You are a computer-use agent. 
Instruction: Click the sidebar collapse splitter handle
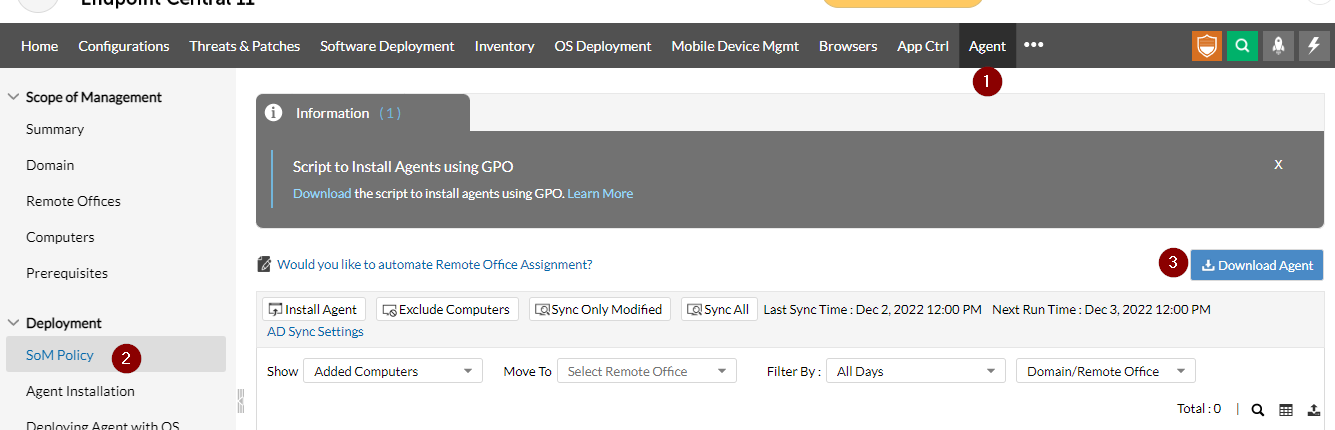[241, 401]
